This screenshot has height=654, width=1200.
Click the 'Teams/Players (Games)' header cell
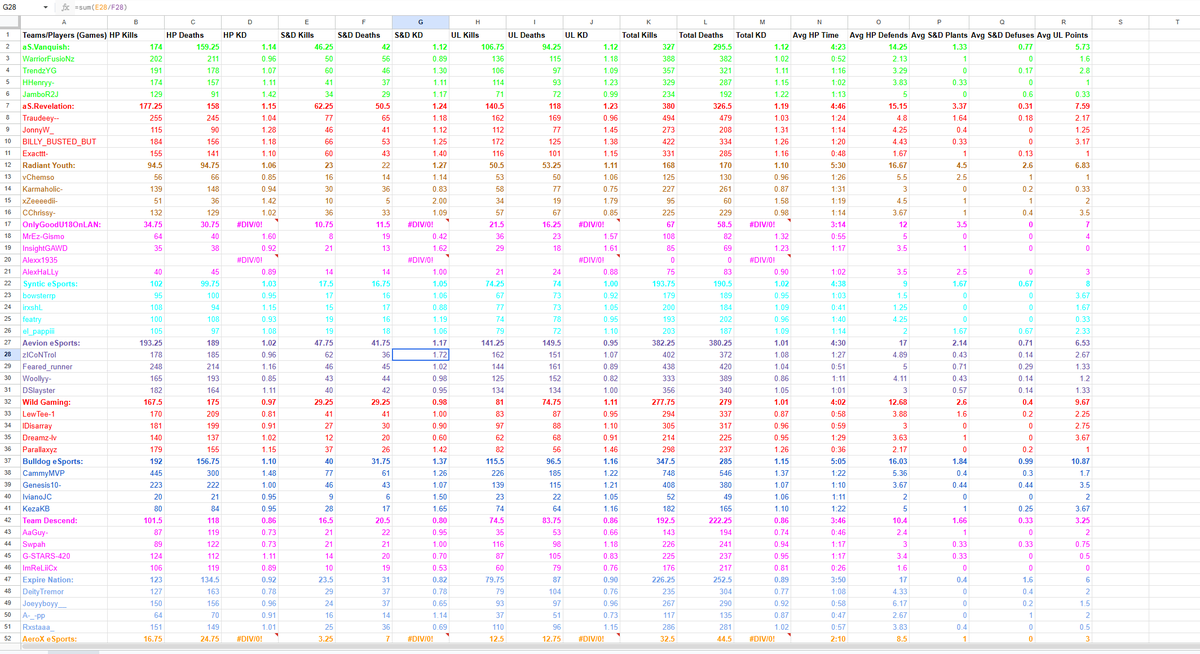click(63, 34)
